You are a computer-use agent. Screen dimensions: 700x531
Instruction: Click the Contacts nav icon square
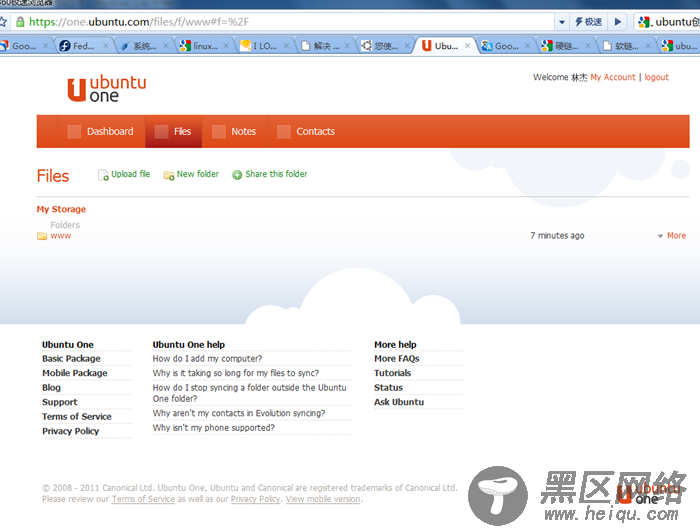[283, 132]
